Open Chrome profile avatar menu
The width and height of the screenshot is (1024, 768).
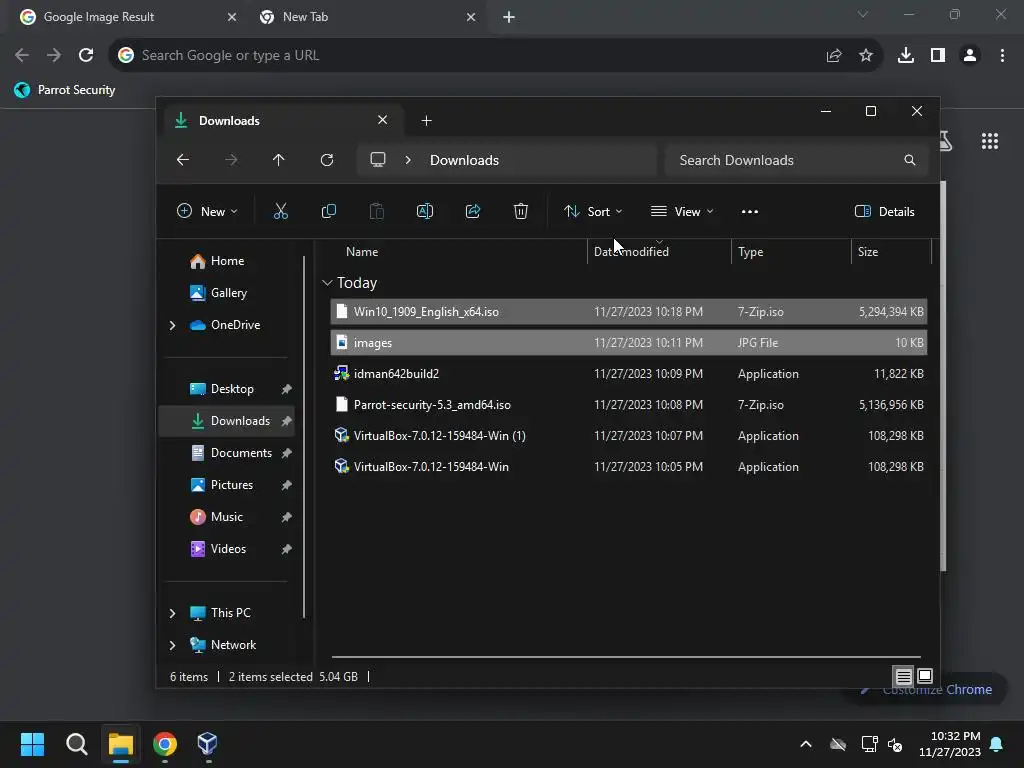point(970,56)
